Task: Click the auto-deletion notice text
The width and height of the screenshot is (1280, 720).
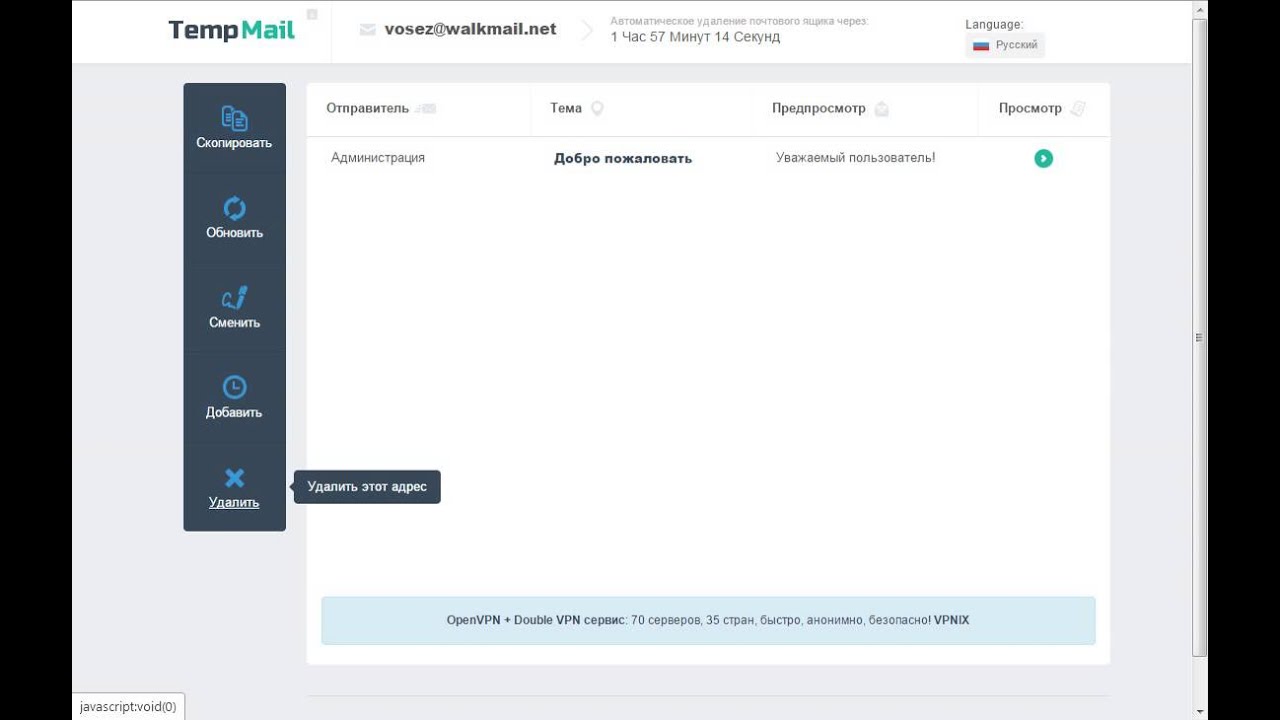Action: click(739, 20)
